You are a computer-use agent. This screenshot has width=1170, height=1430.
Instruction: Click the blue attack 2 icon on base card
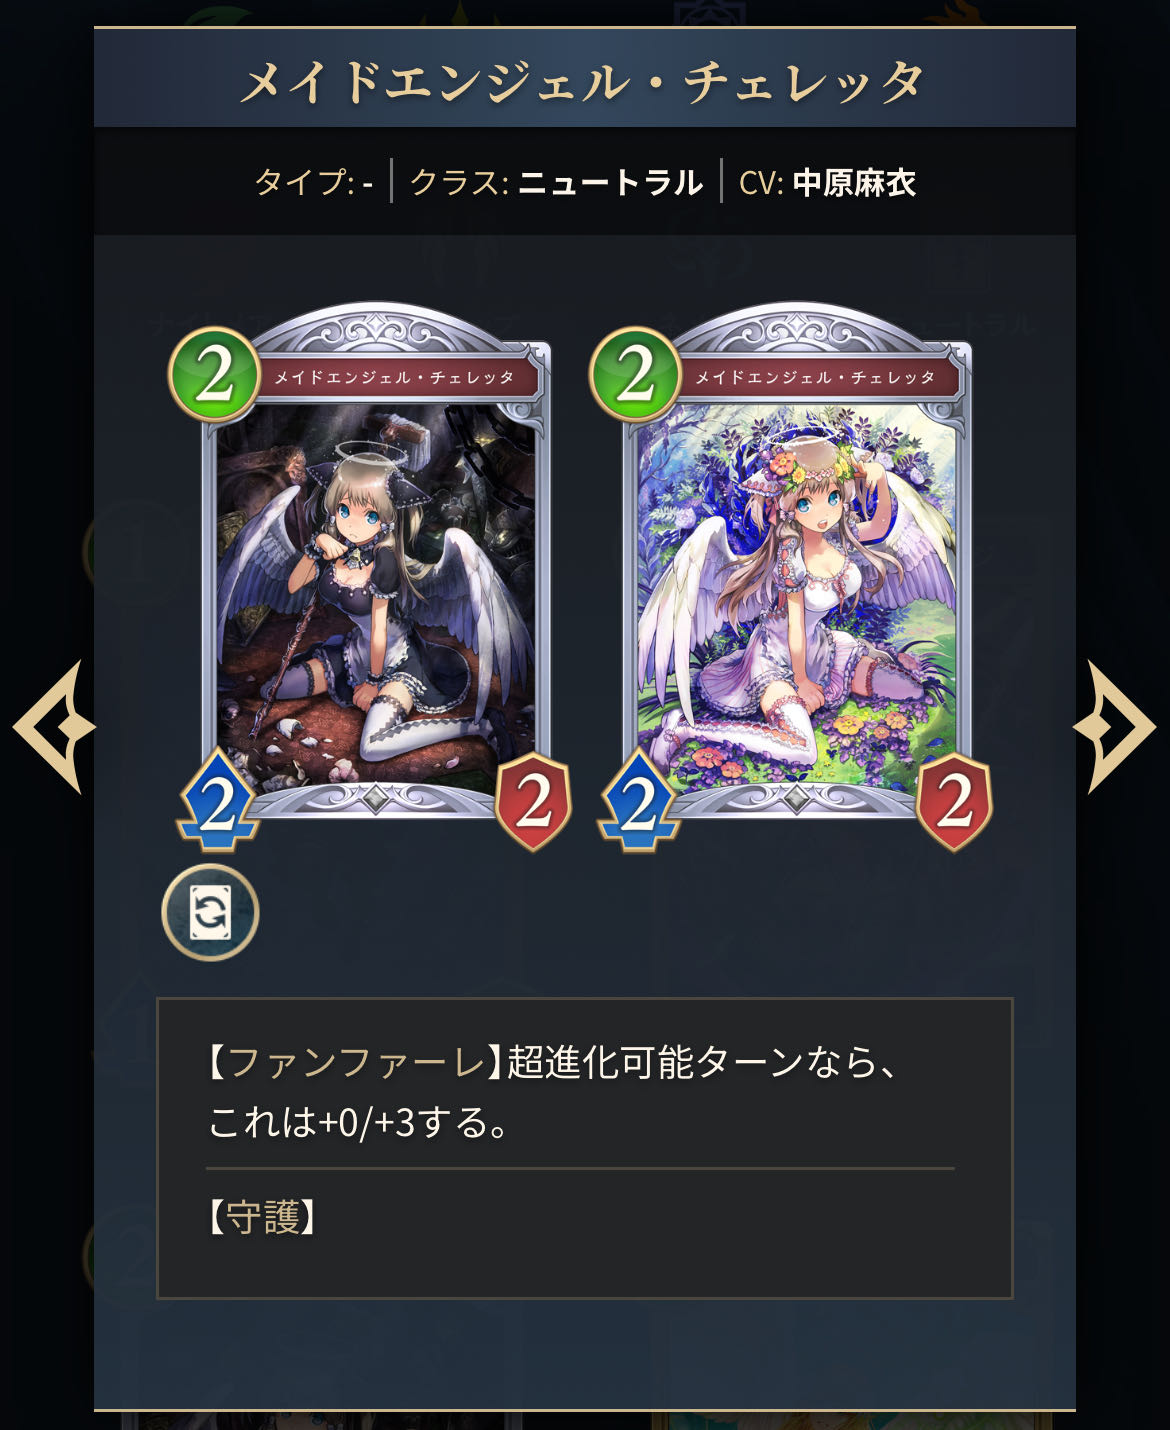[x=218, y=801]
